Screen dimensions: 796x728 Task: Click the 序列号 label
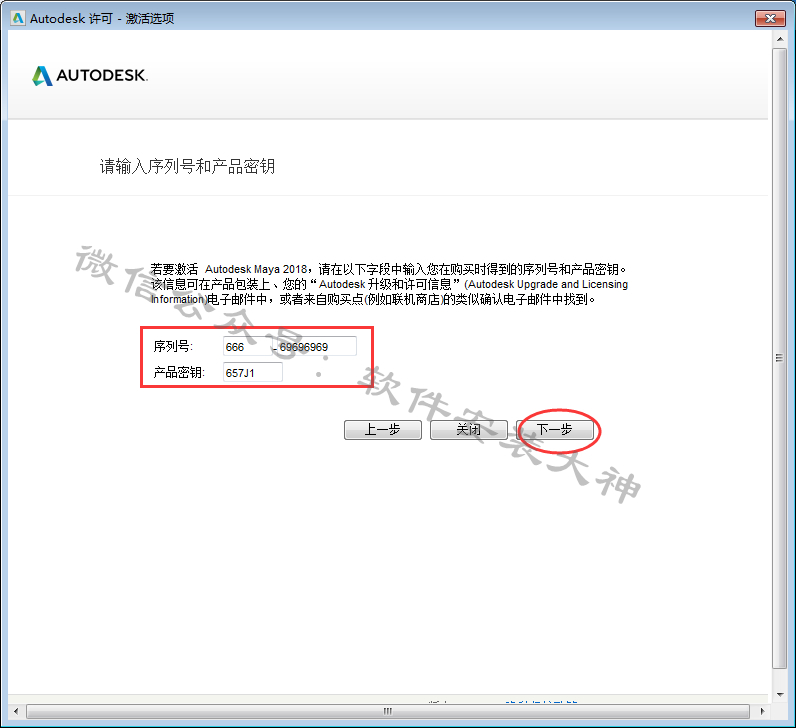click(x=173, y=347)
